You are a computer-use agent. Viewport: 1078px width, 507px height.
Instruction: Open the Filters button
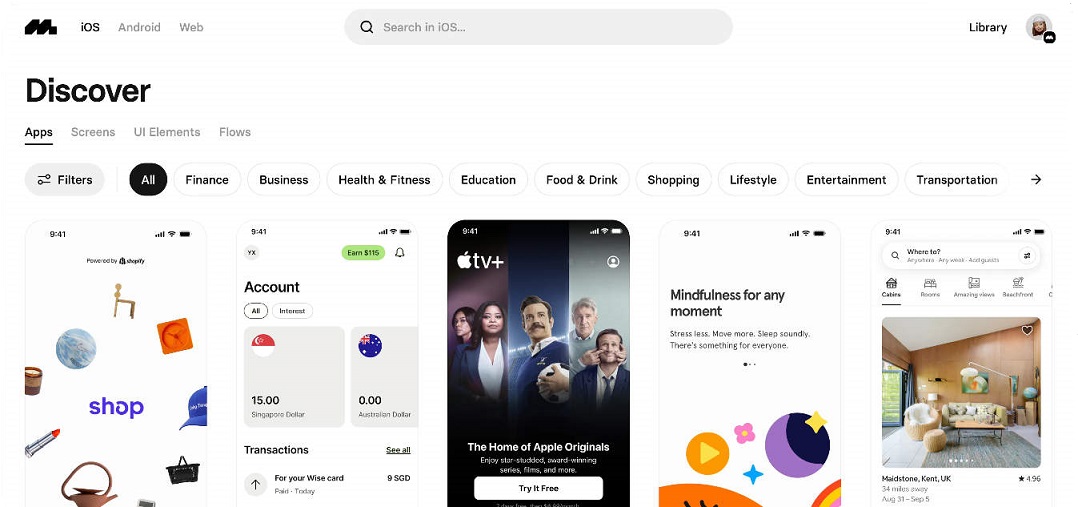point(65,180)
